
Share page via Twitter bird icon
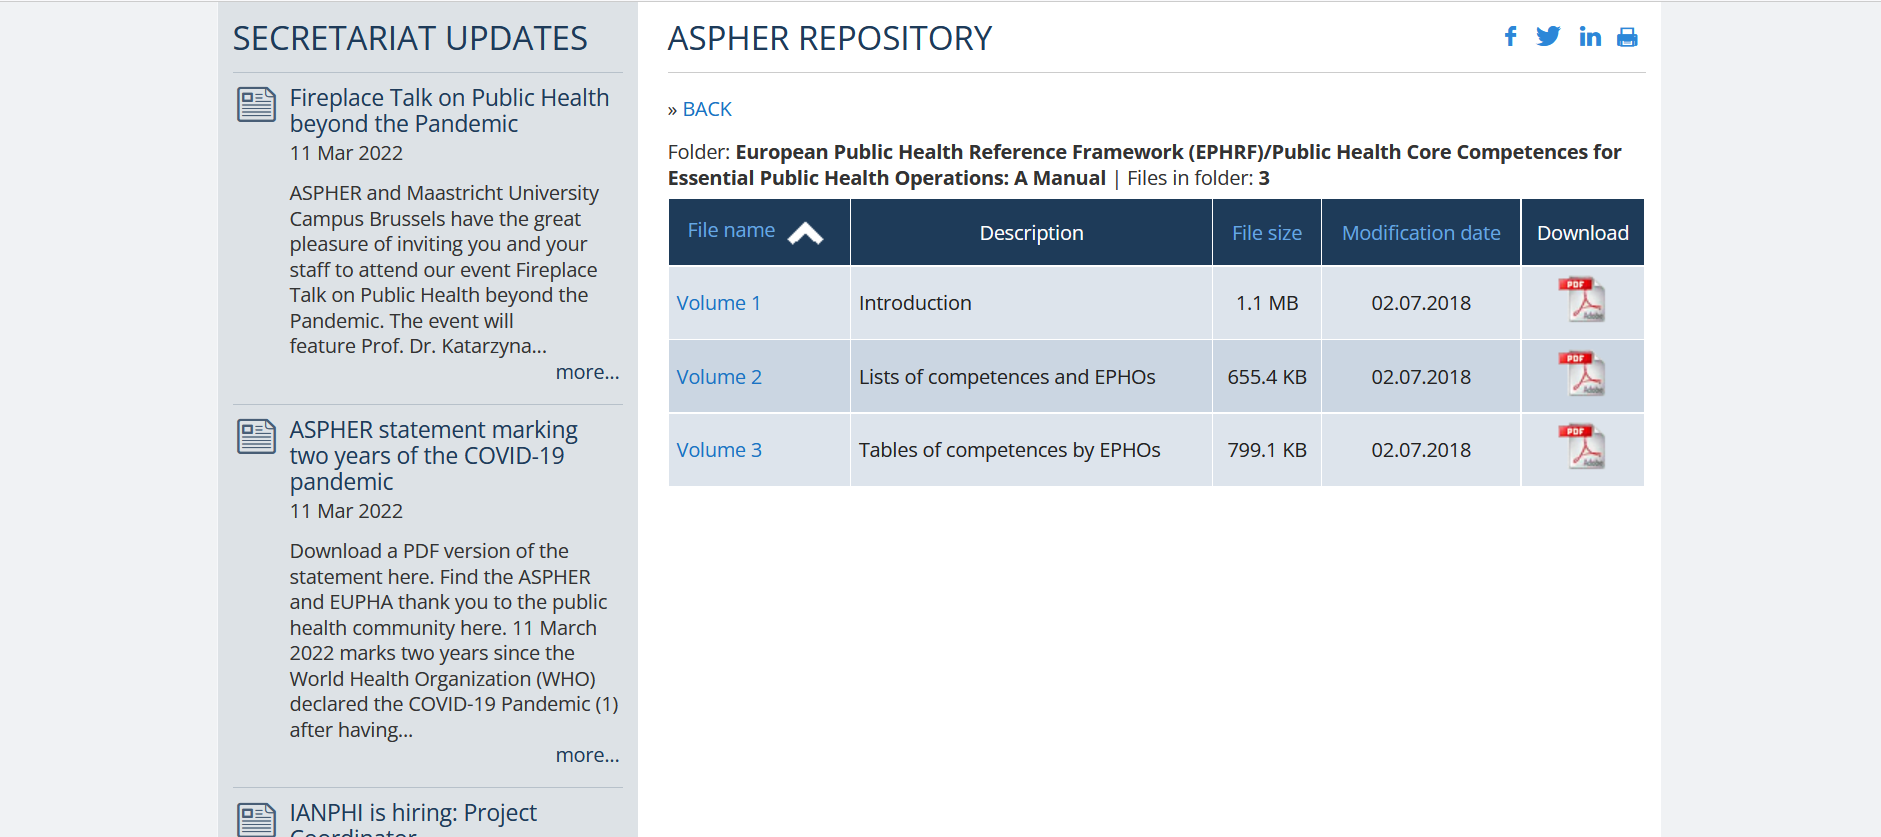tap(1548, 37)
